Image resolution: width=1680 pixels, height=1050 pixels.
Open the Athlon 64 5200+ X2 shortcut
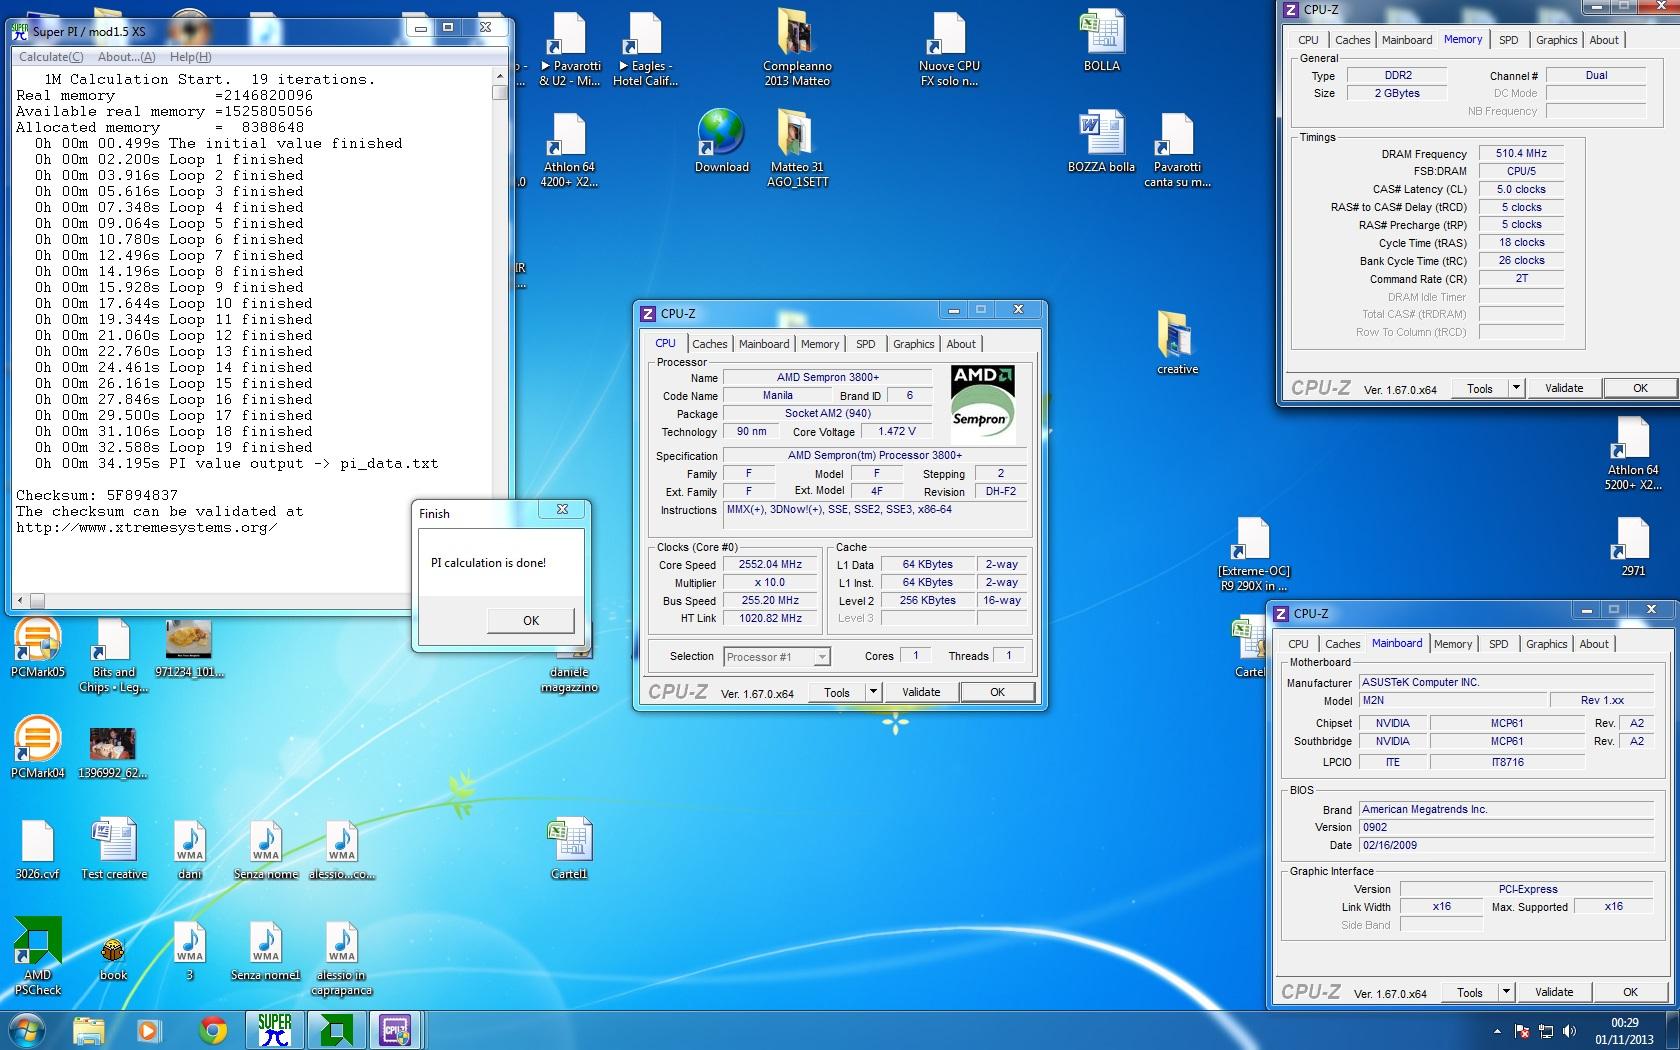[x=1632, y=452]
